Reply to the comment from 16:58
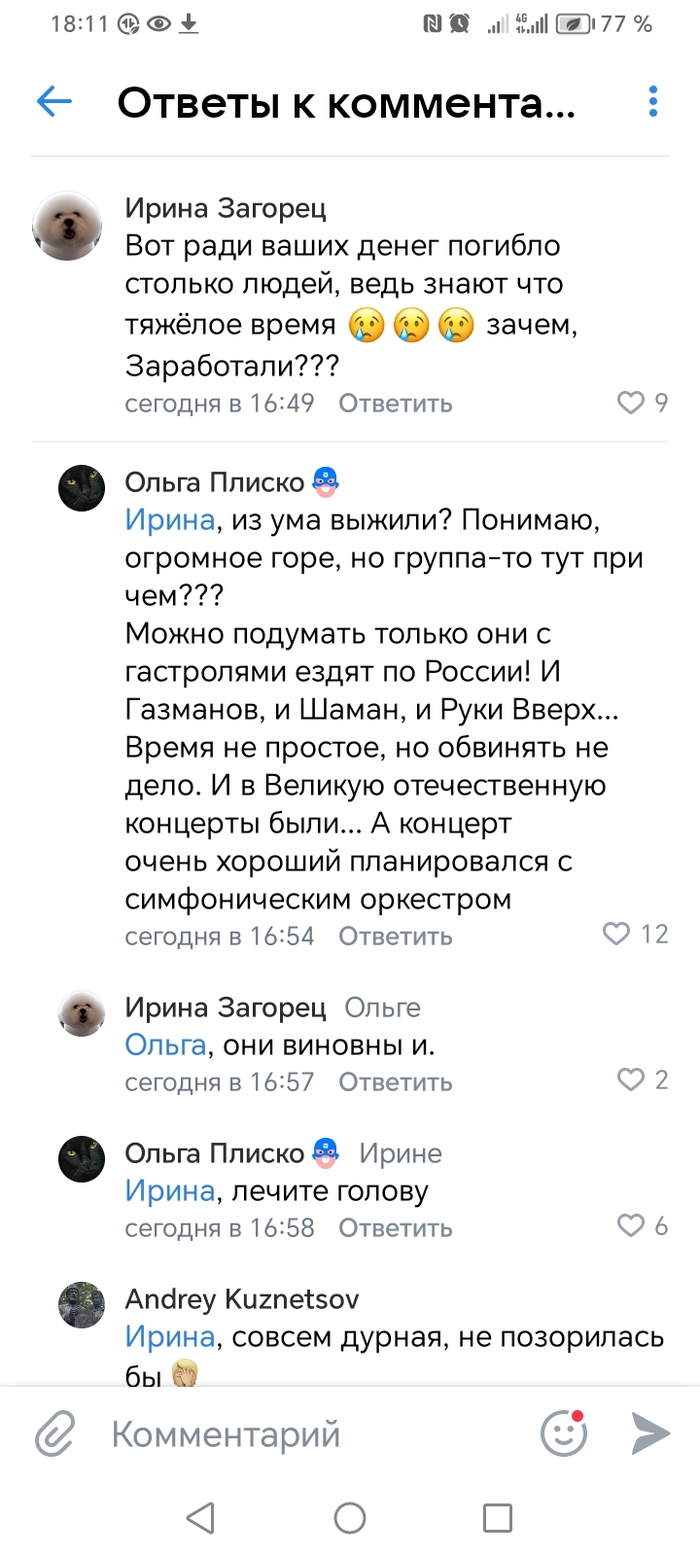 395,1228
